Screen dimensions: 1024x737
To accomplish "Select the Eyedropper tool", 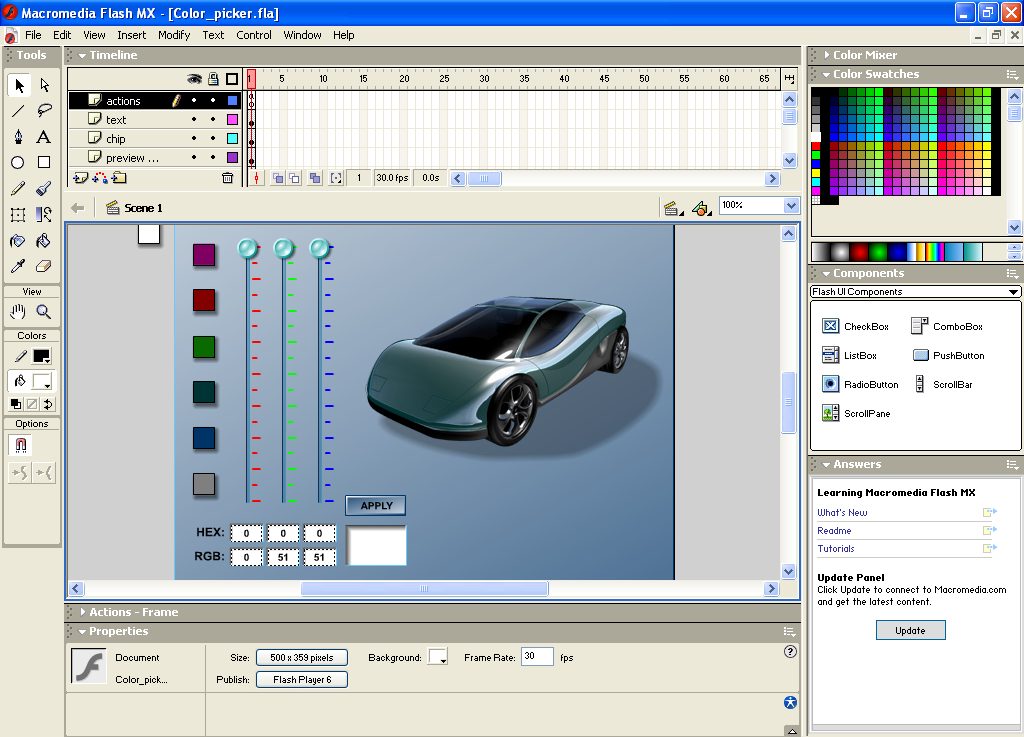I will [18, 266].
